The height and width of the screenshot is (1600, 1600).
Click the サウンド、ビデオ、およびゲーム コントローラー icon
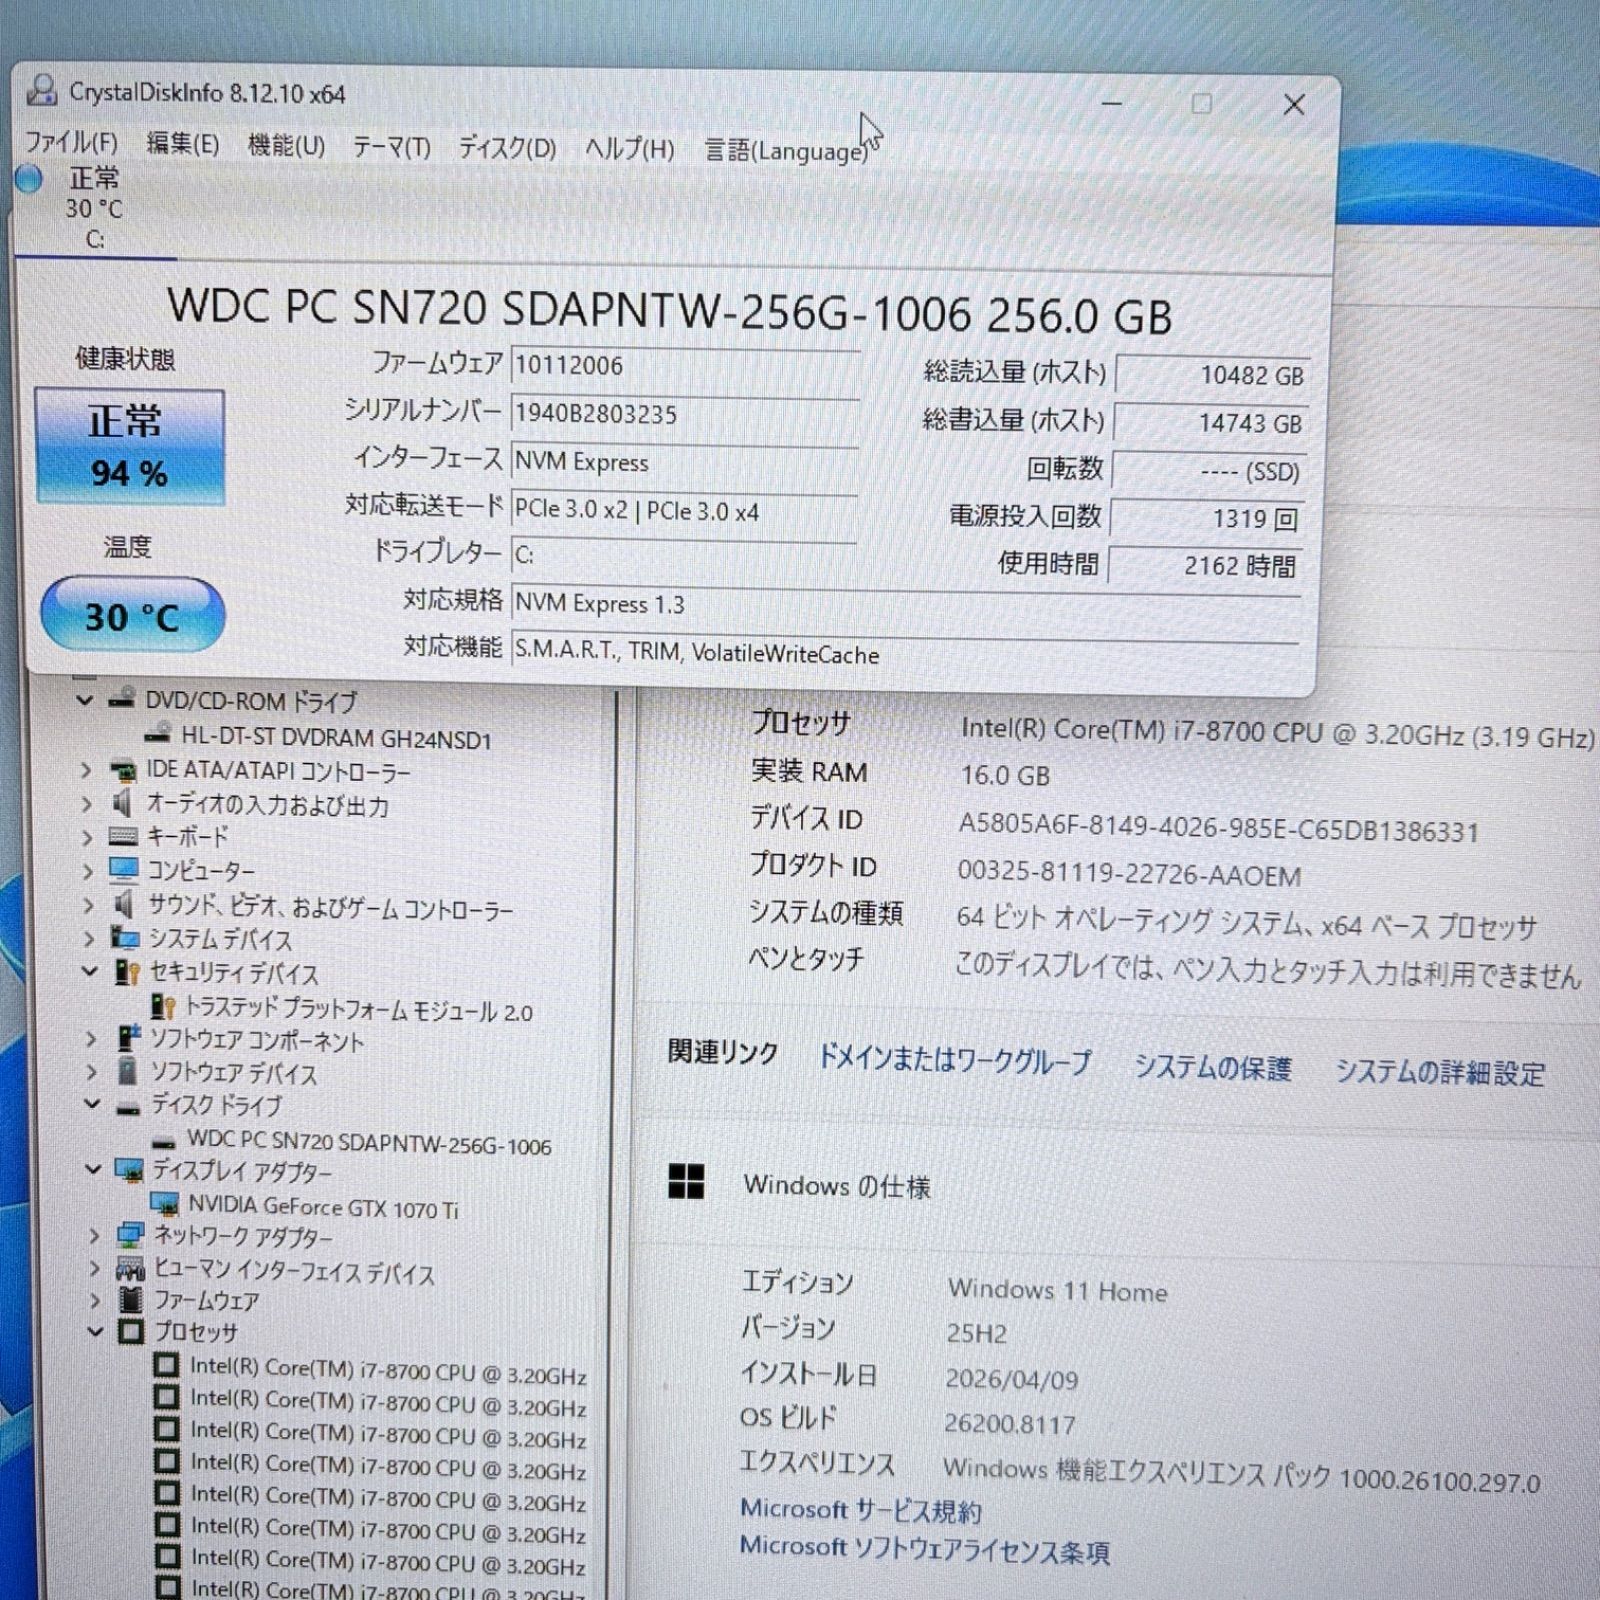(124, 905)
